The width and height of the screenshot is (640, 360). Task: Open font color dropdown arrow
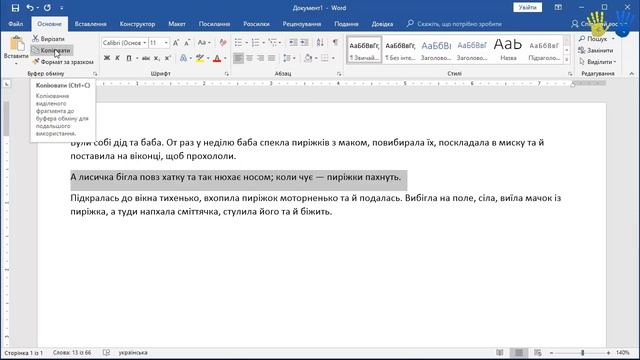point(225,58)
